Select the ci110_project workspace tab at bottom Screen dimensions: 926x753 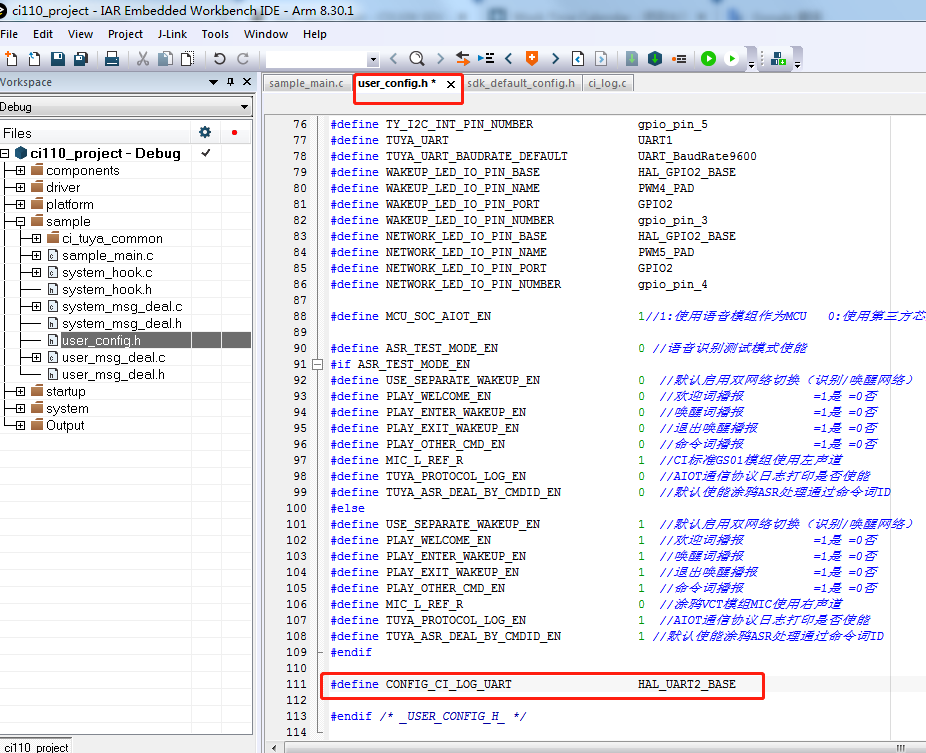[36, 747]
